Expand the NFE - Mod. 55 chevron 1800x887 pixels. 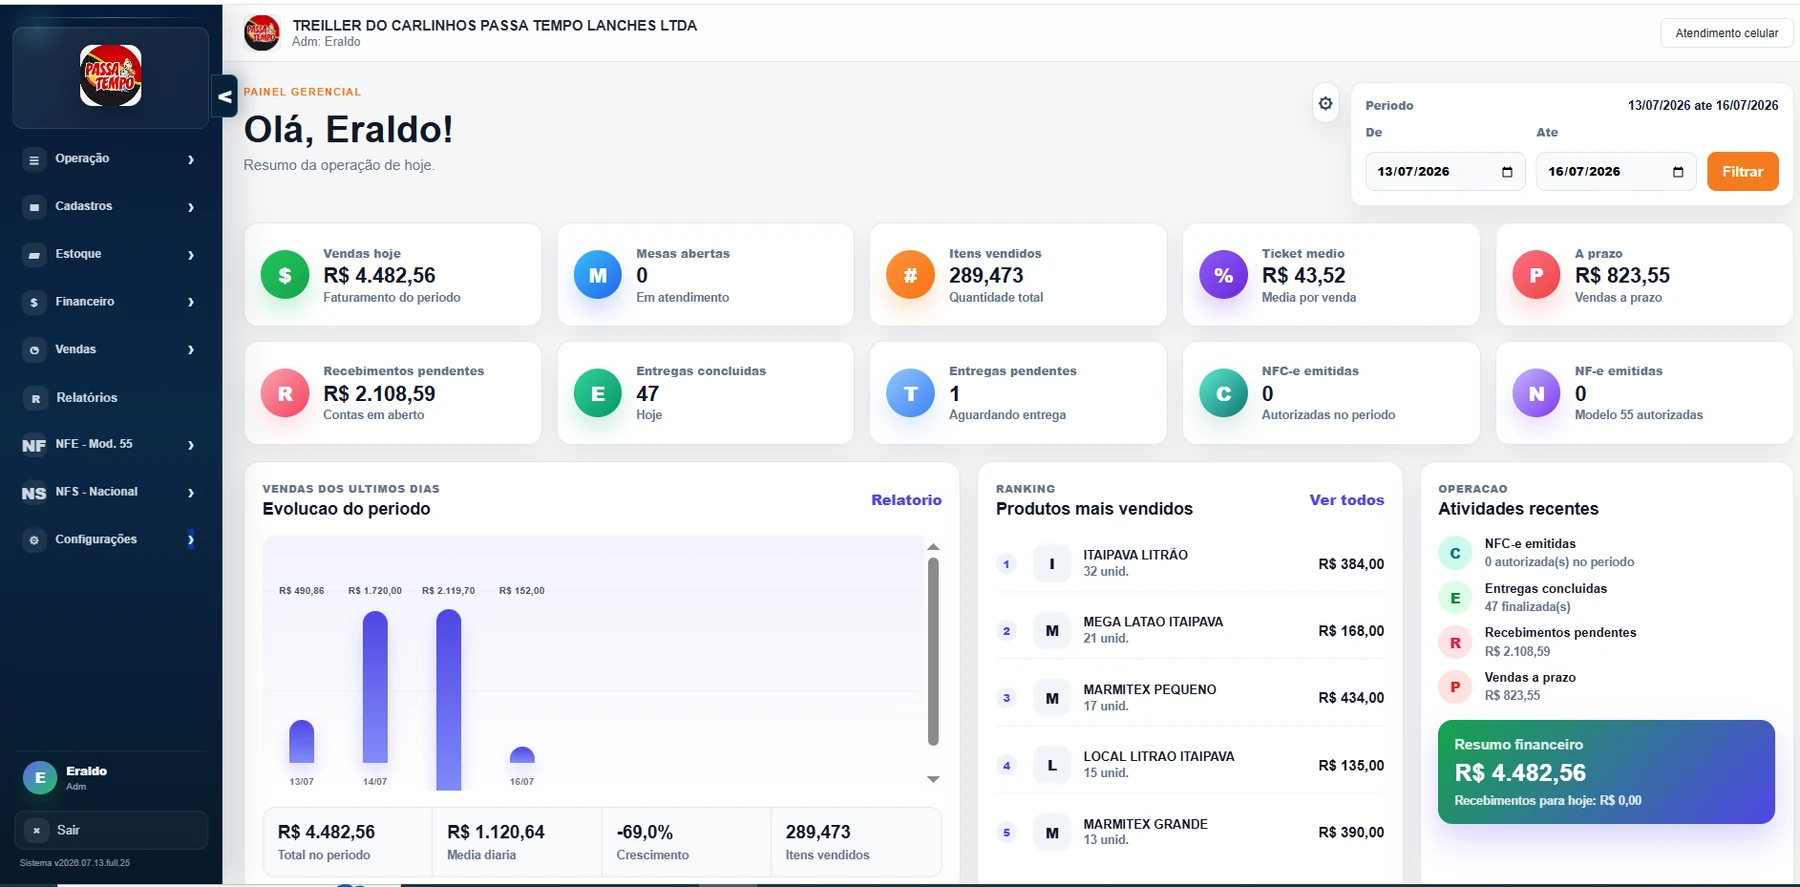(x=191, y=445)
